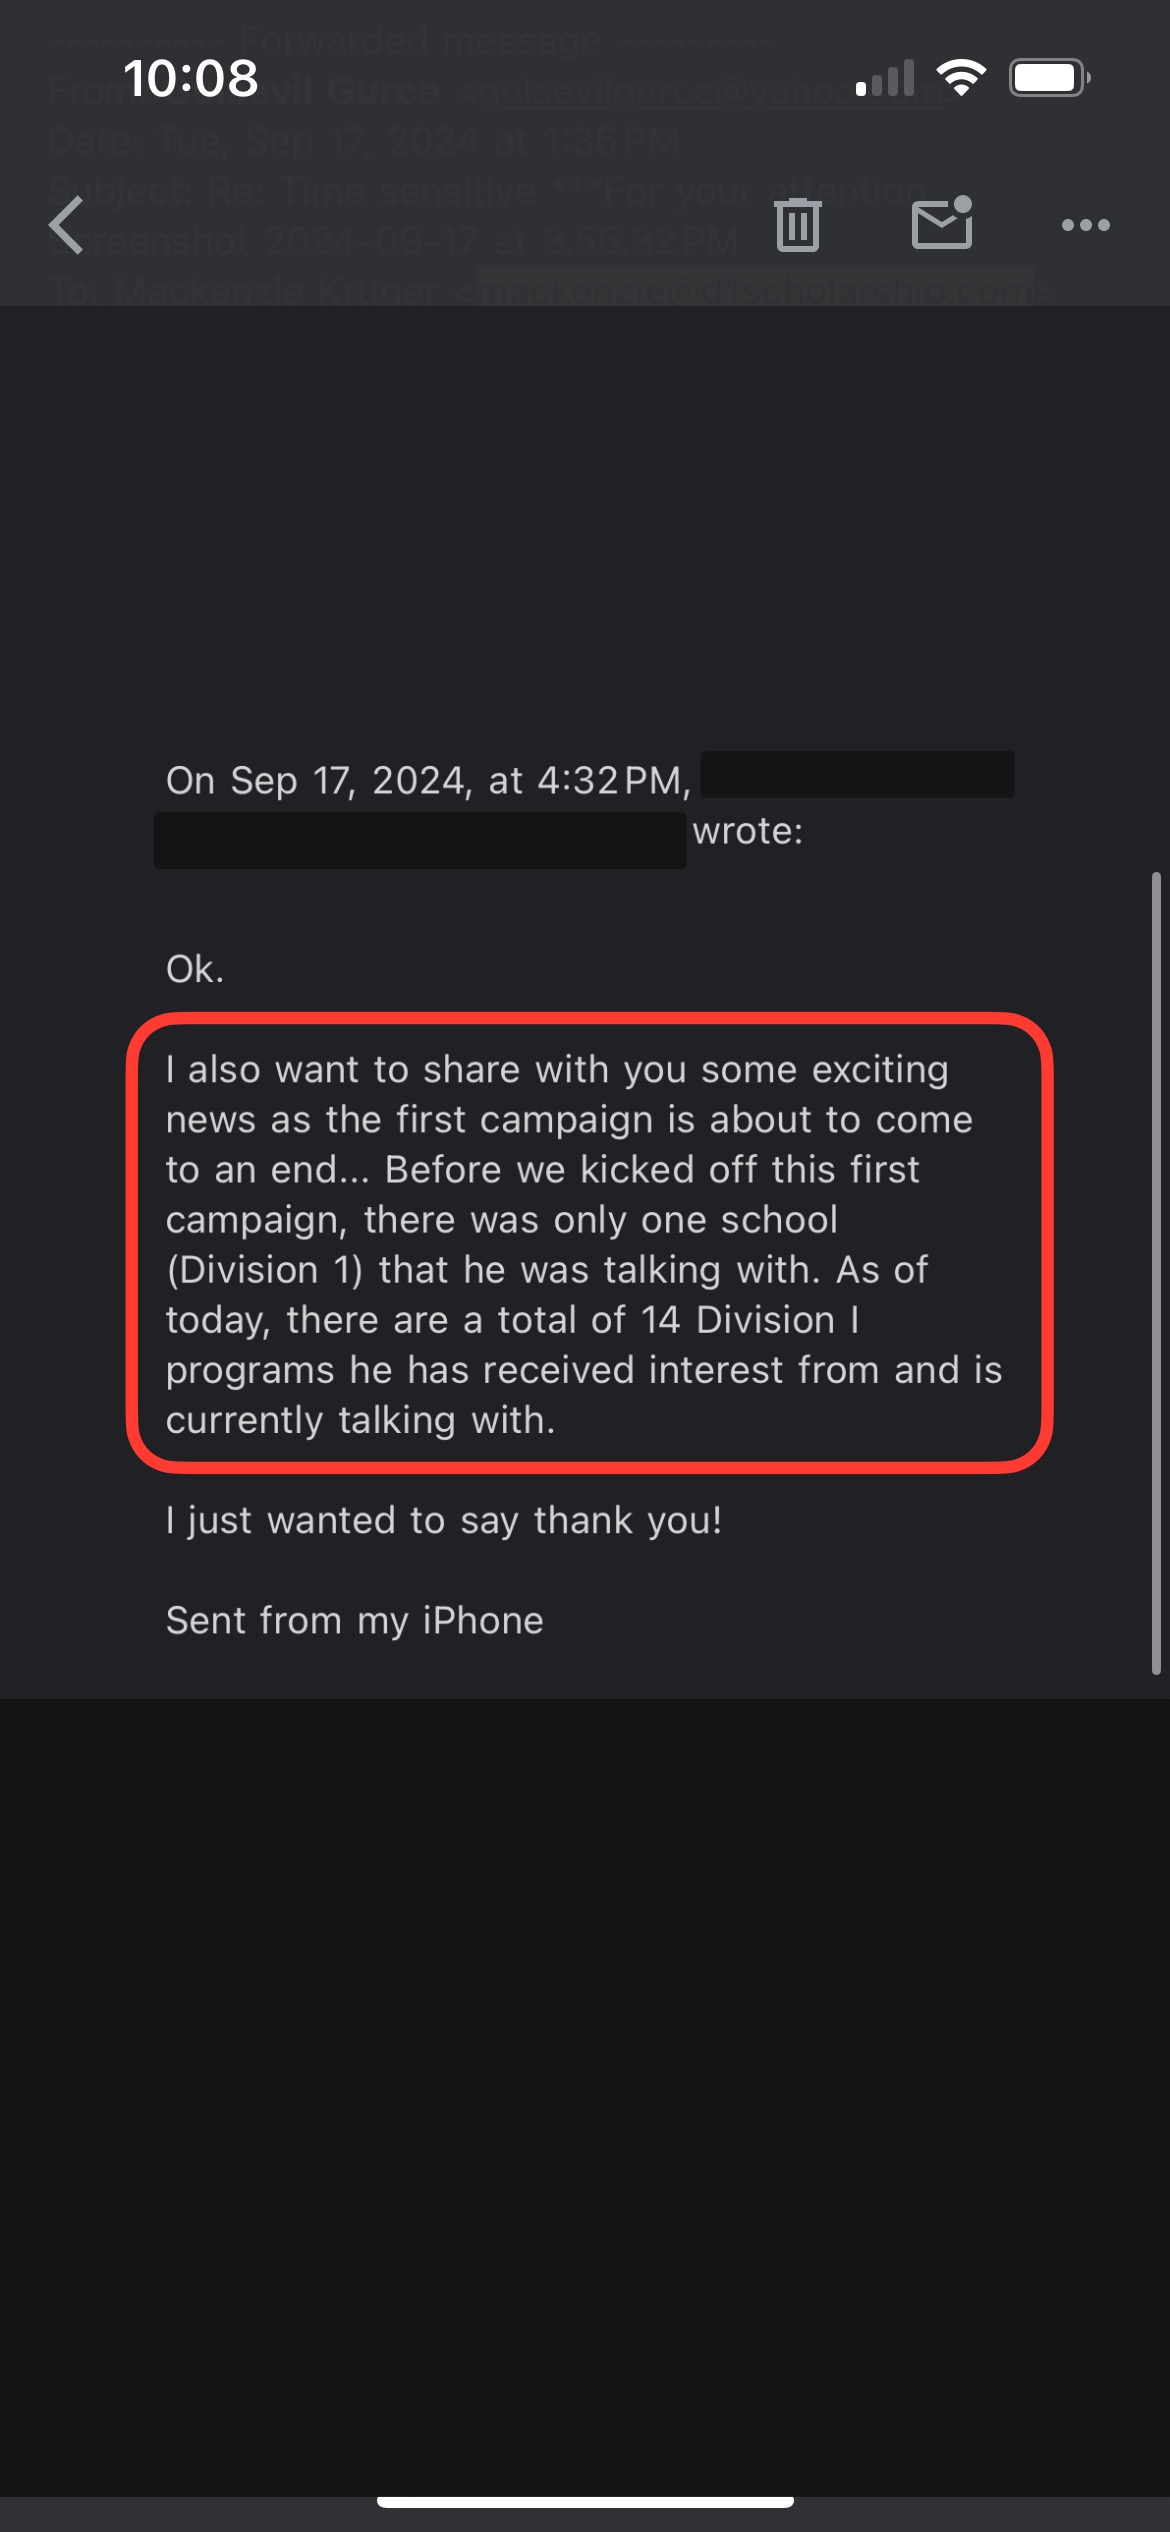Tap the "wrote:" text in quote header
Screen dimensions: 1170x2532
coord(747,831)
